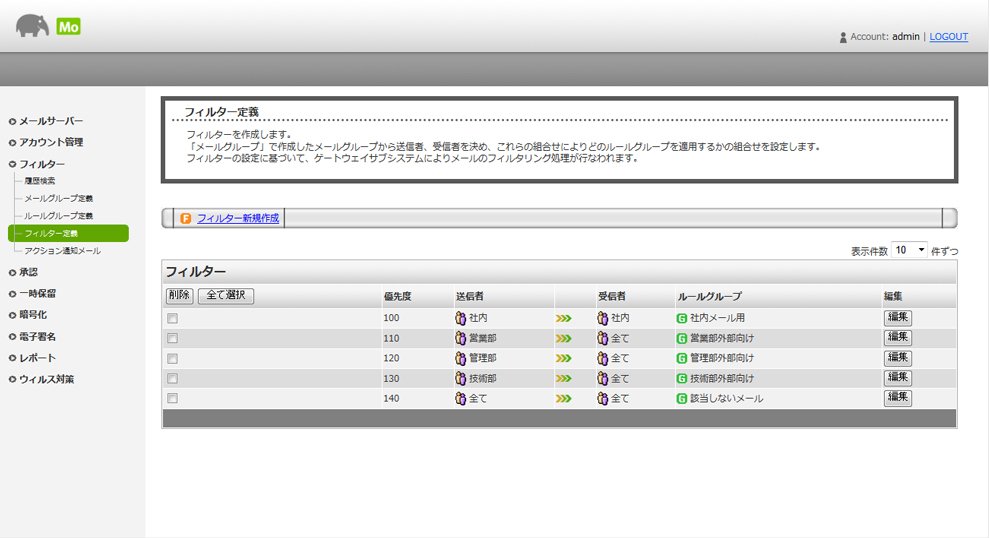Click recipient group icon in priority 100 row
Image resolution: width=990 pixels, height=538 pixels.
tap(602, 318)
